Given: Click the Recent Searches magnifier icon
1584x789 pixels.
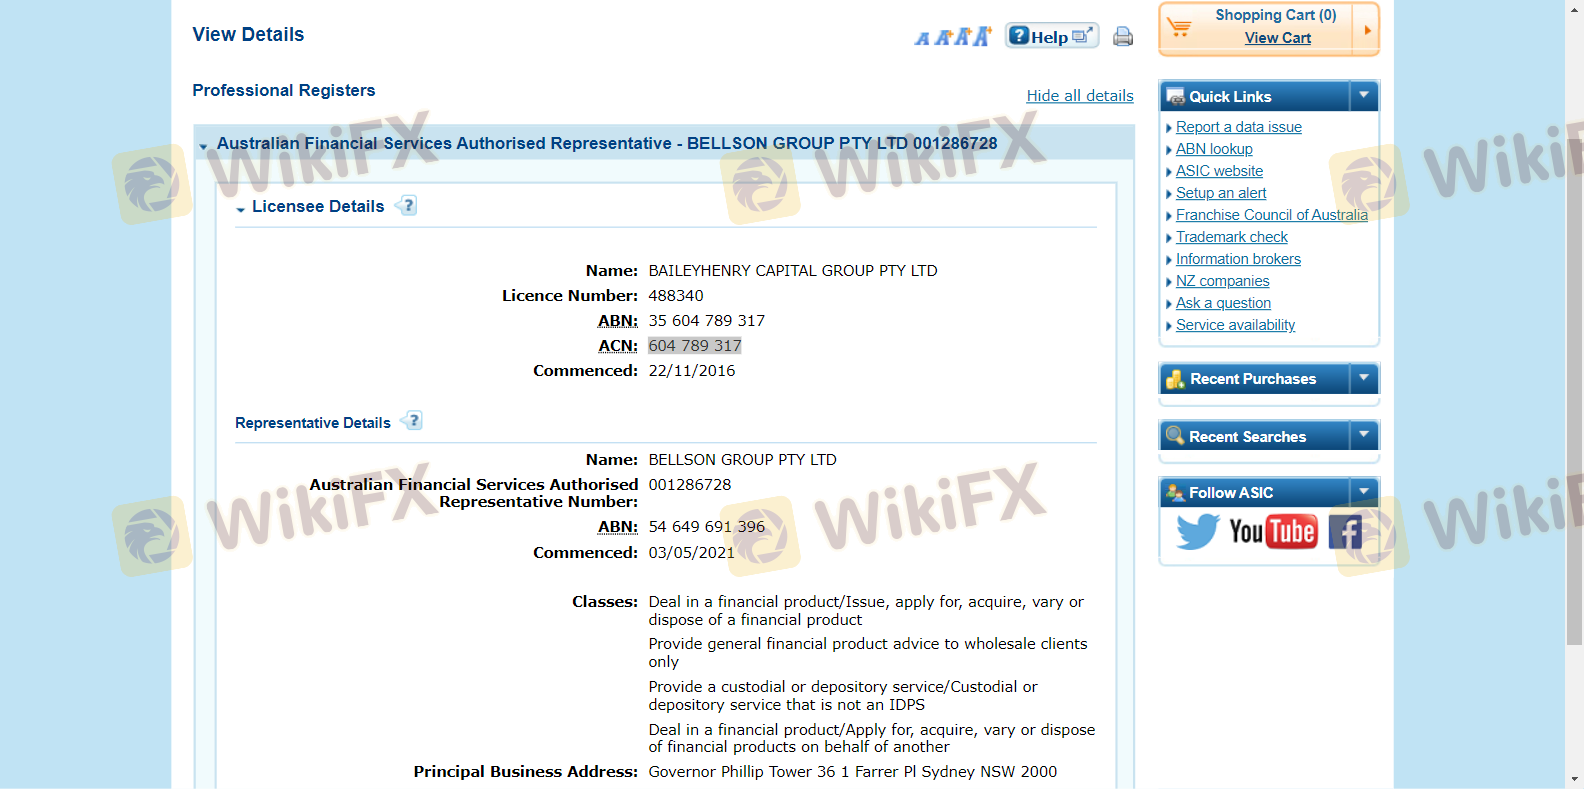Looking at the screenshot, I should point(1175,436).
